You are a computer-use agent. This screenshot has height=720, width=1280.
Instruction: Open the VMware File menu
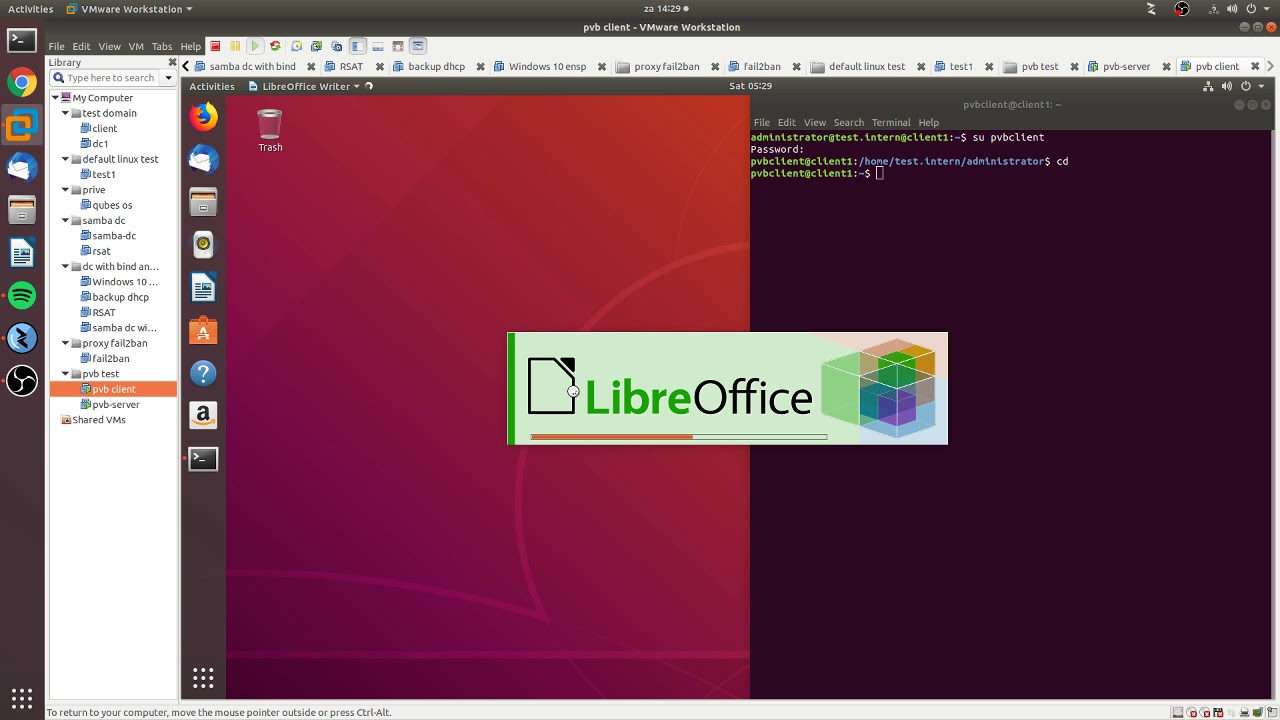(x=56, y=46)
